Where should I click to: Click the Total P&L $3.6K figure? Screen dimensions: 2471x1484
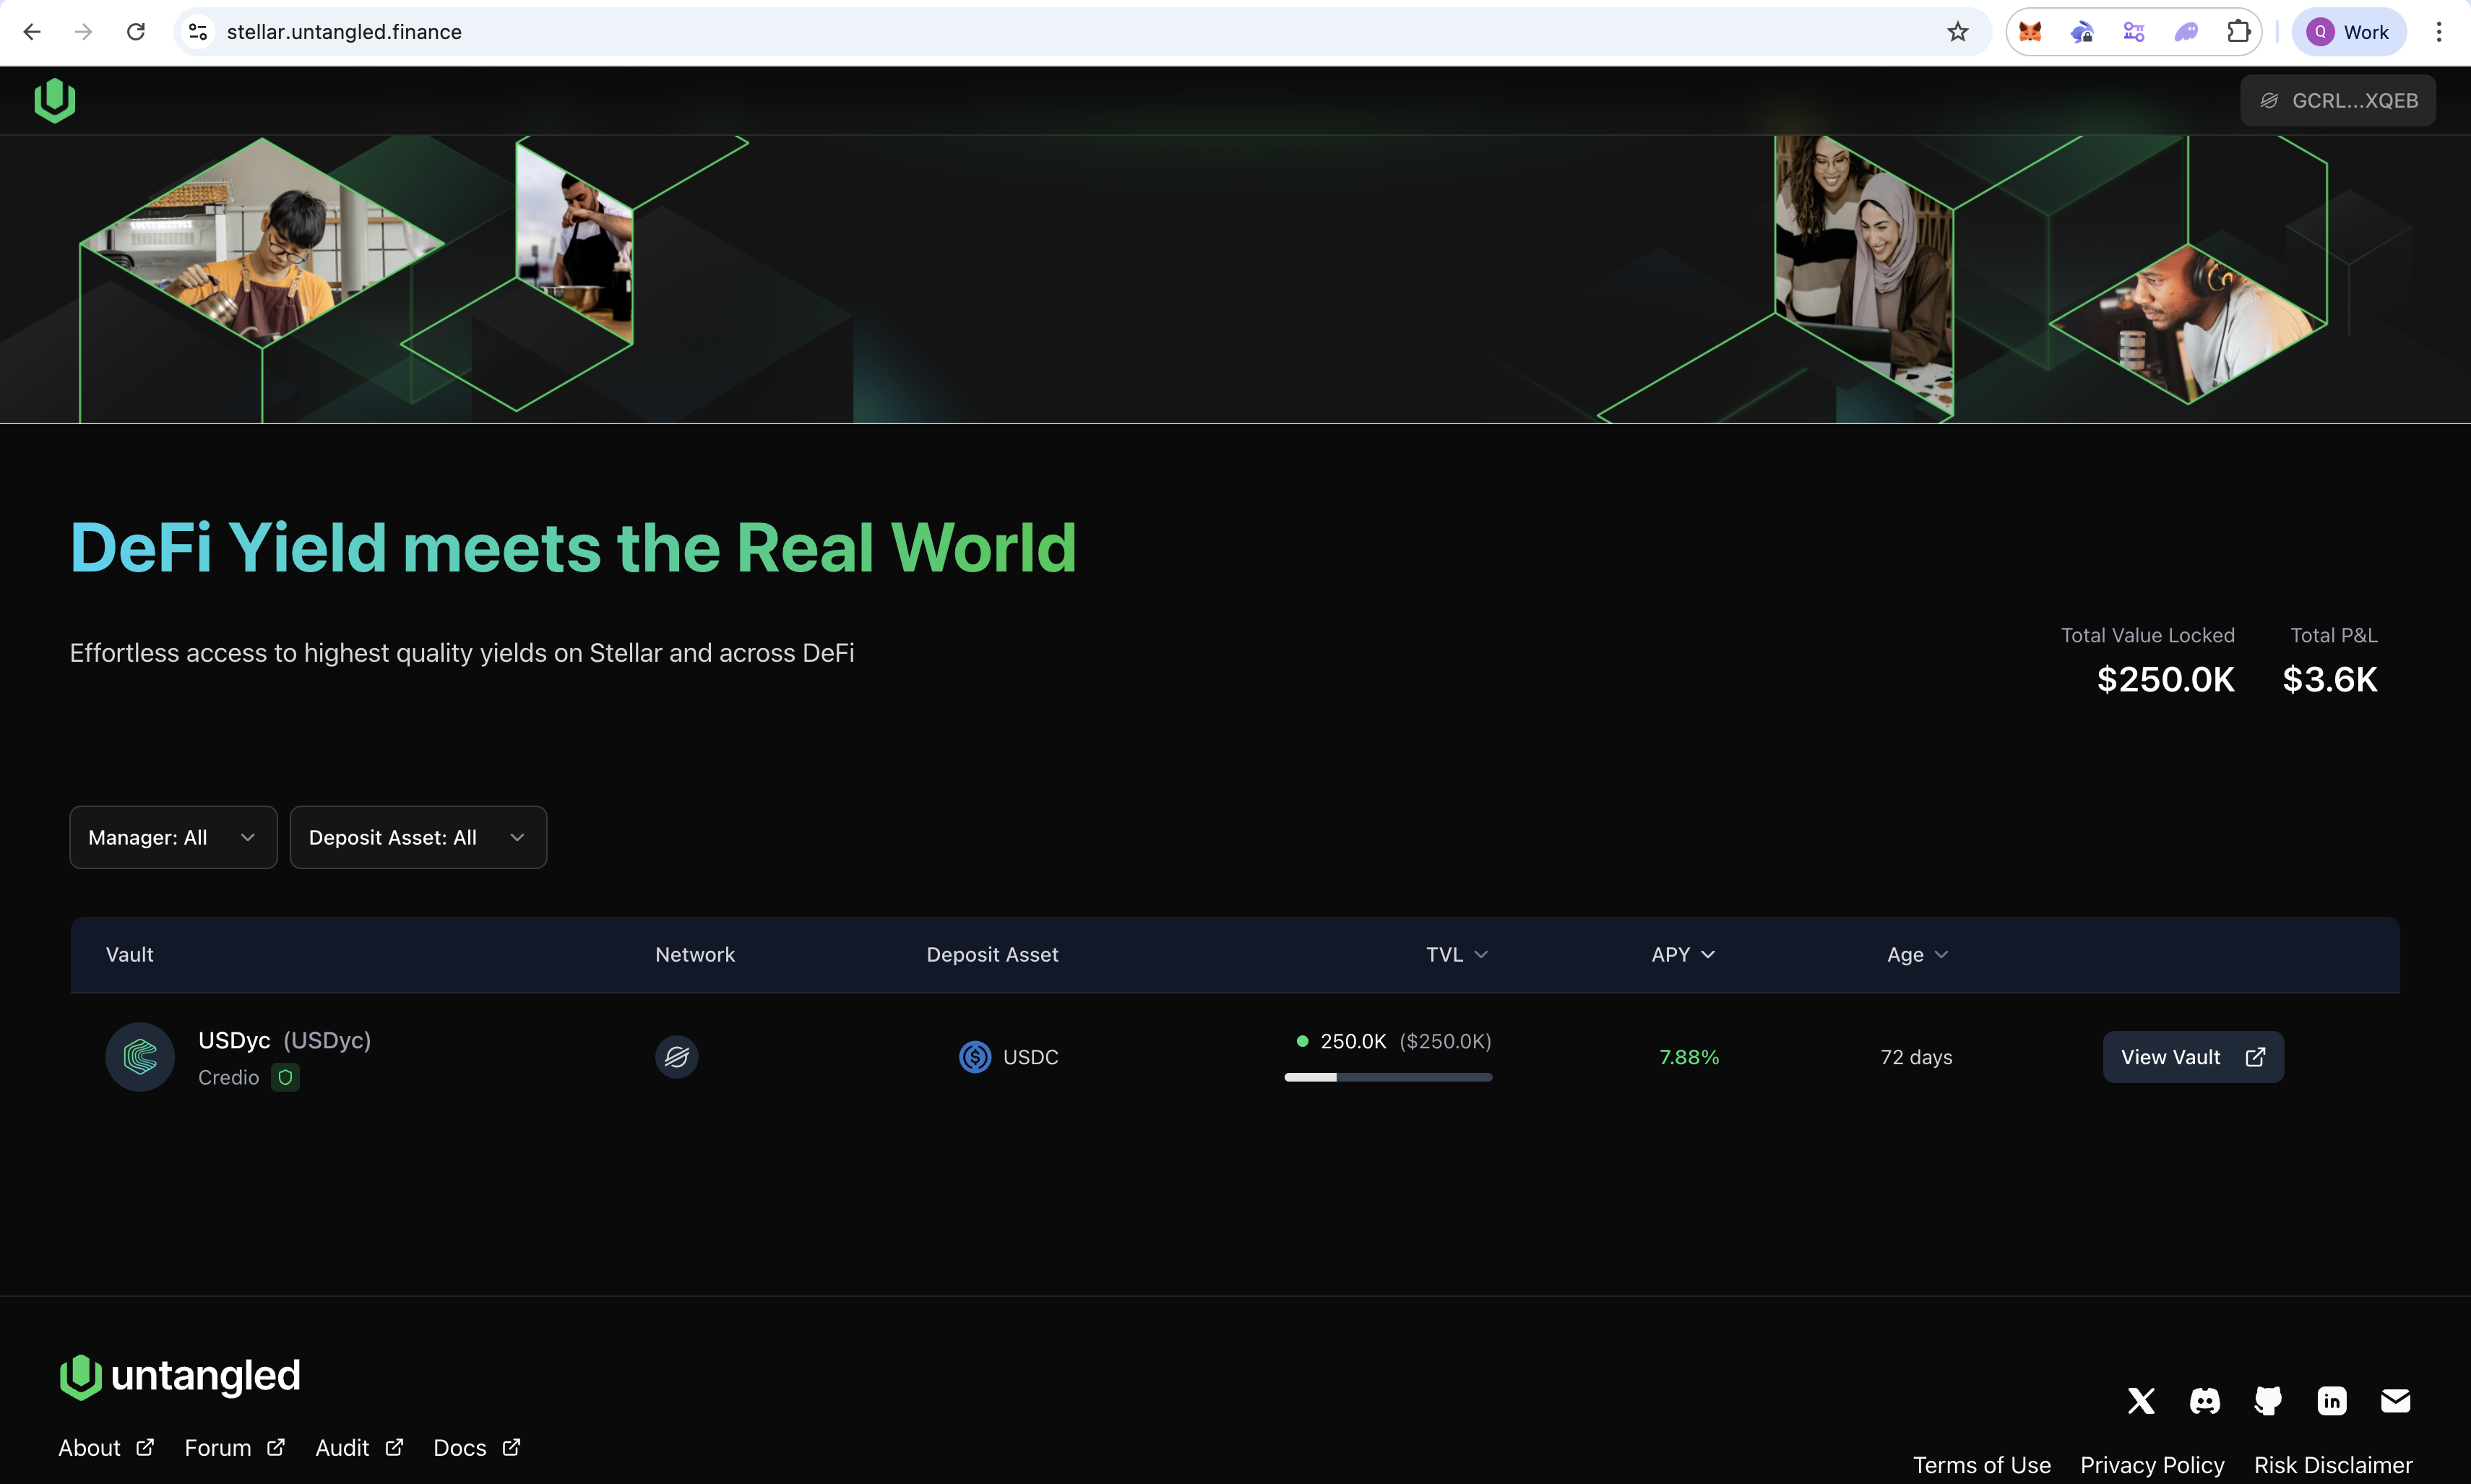(x=2330, y=679)
